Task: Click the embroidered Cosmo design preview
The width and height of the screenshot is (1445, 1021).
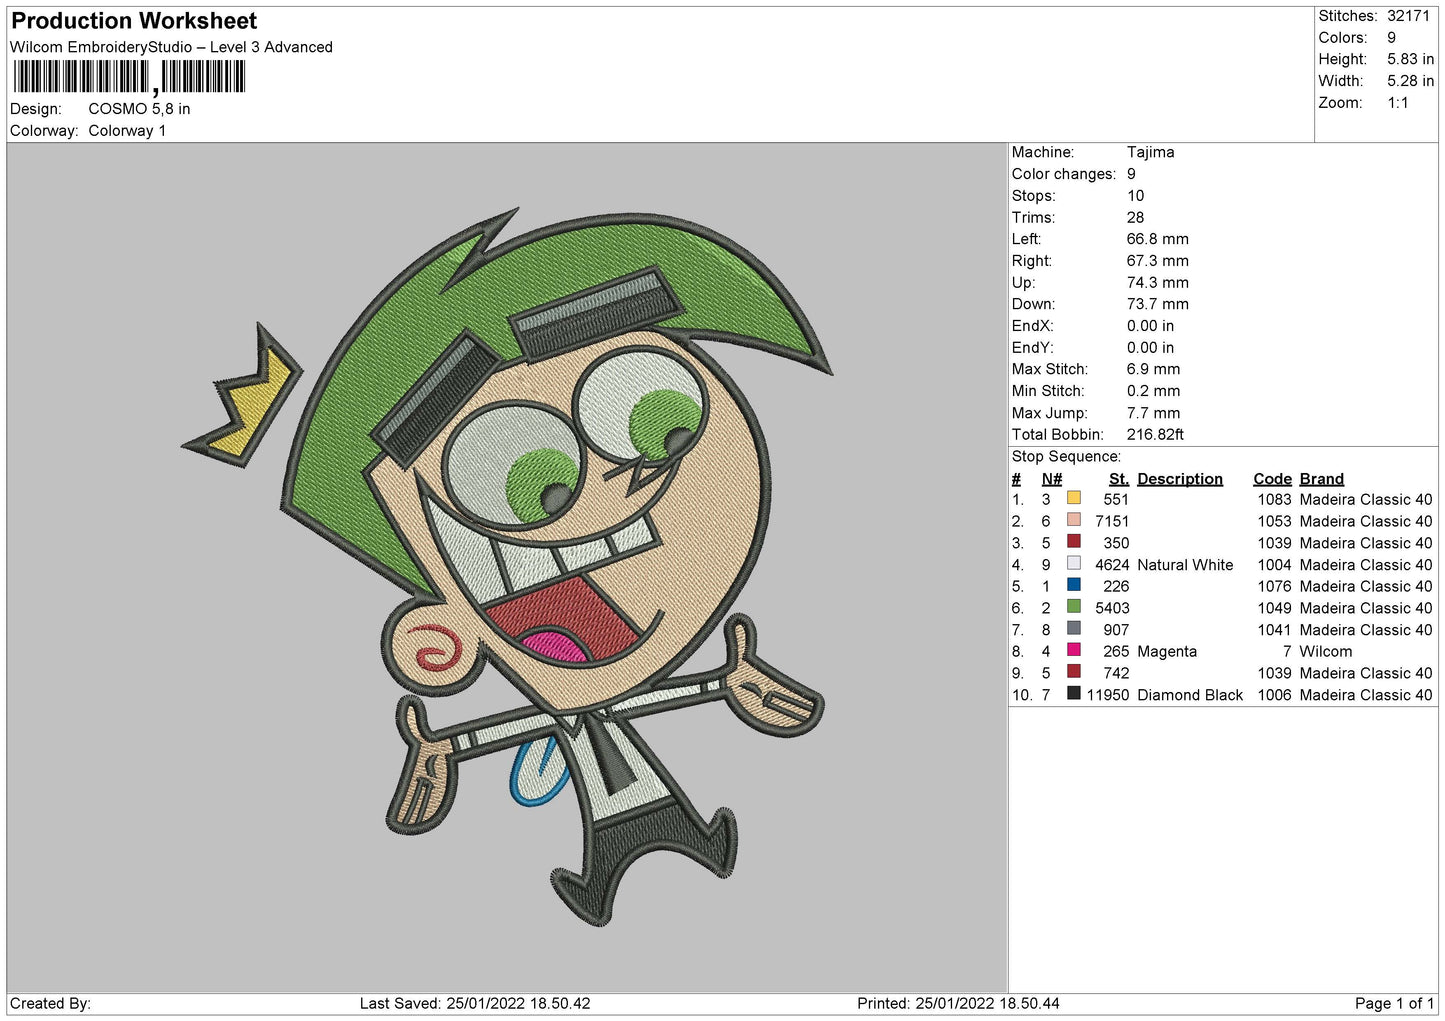Action: pos(507,567)
